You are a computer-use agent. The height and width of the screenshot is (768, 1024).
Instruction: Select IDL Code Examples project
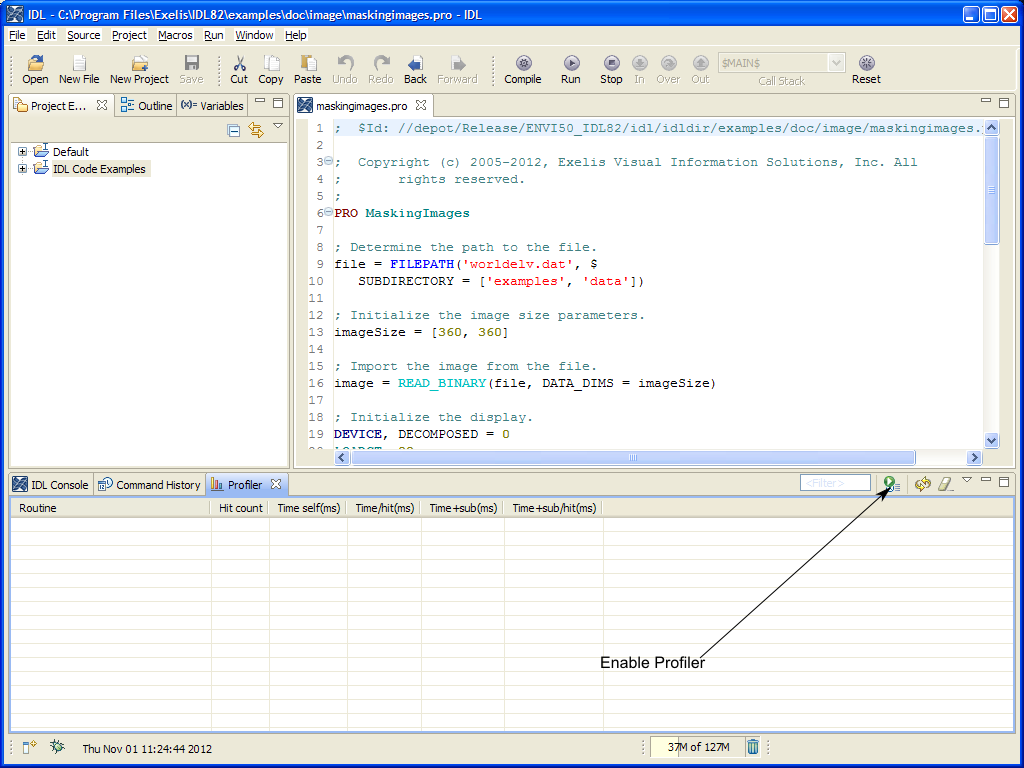coord(99,168)
